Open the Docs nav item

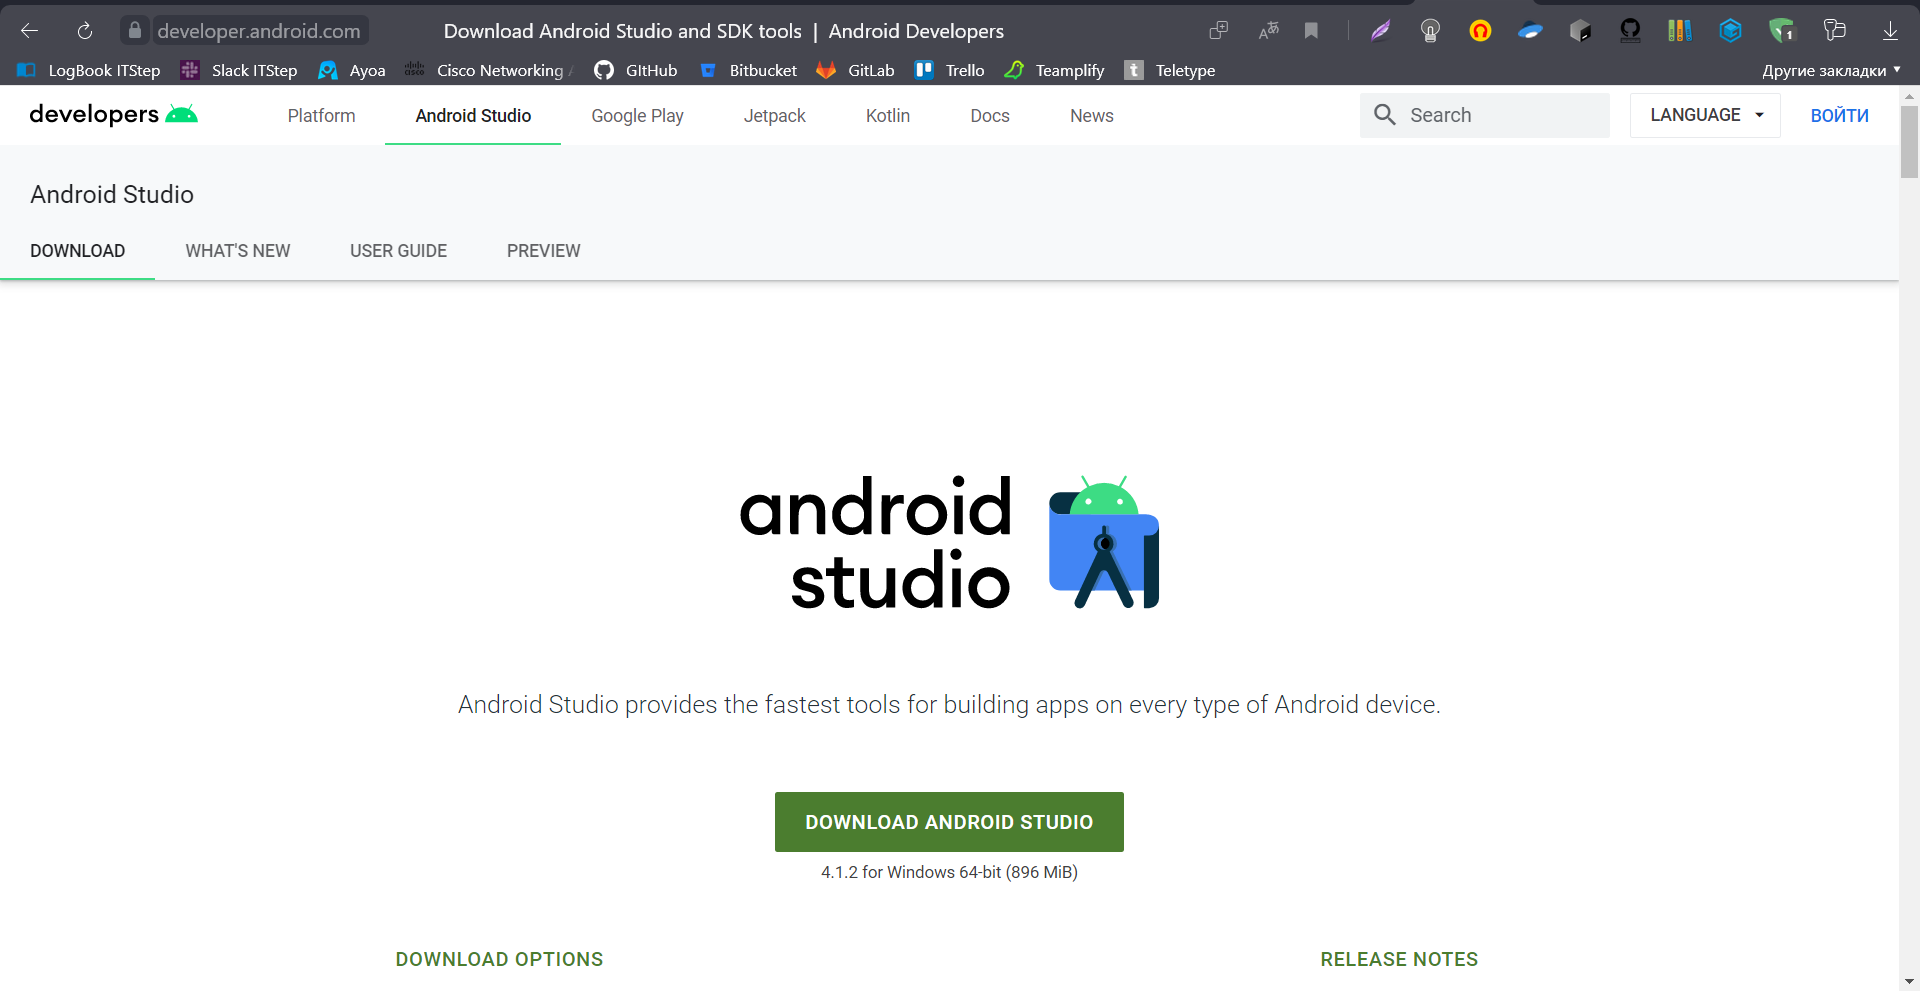(990, 115)
